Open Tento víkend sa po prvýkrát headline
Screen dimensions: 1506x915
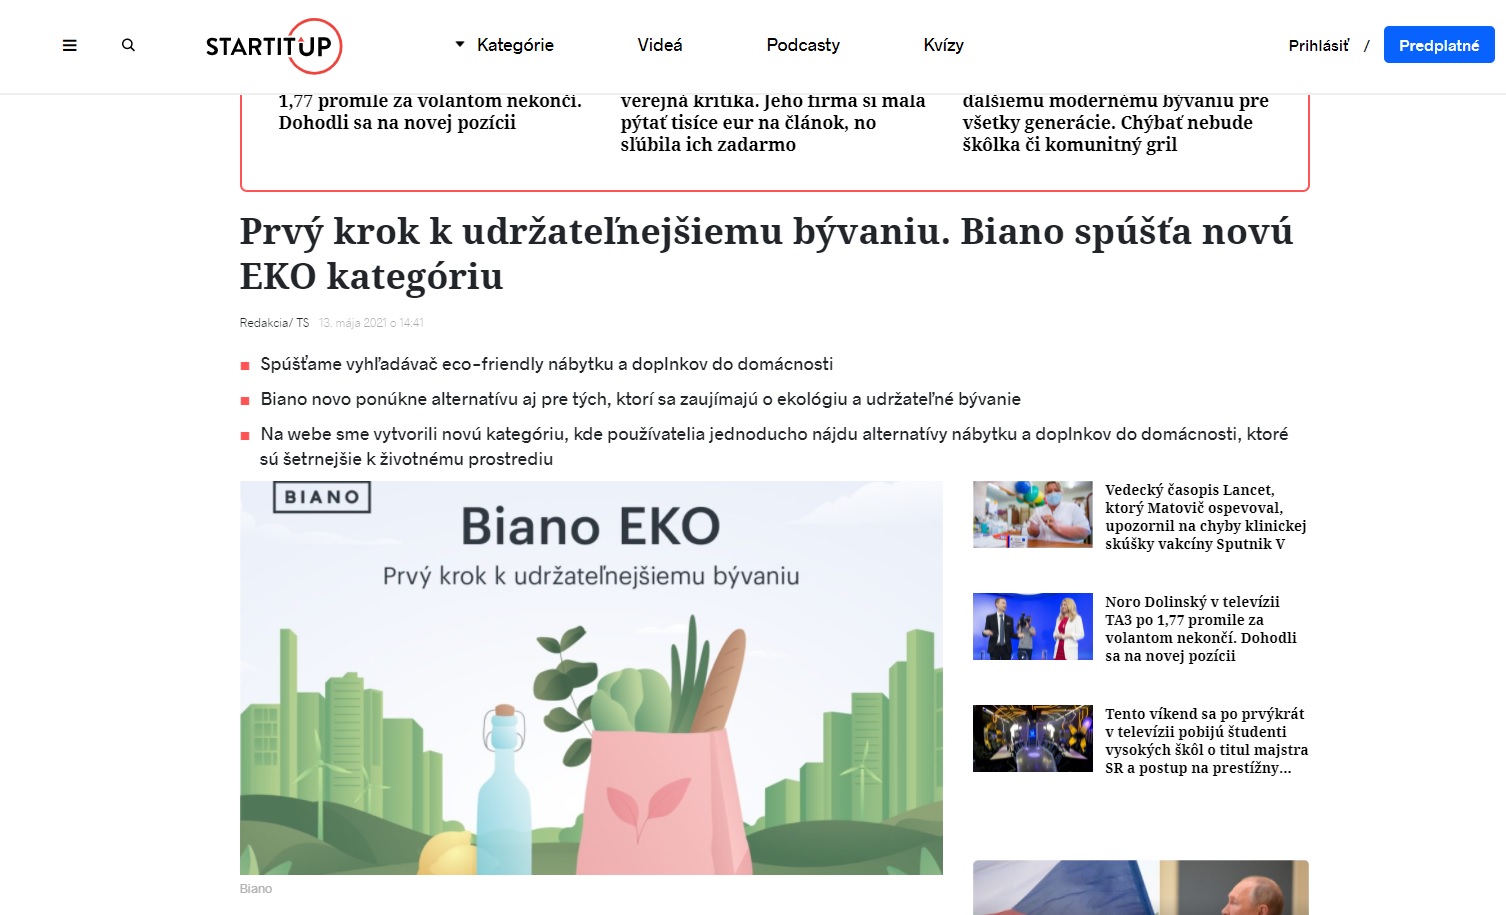click(x=1206, y=741)
